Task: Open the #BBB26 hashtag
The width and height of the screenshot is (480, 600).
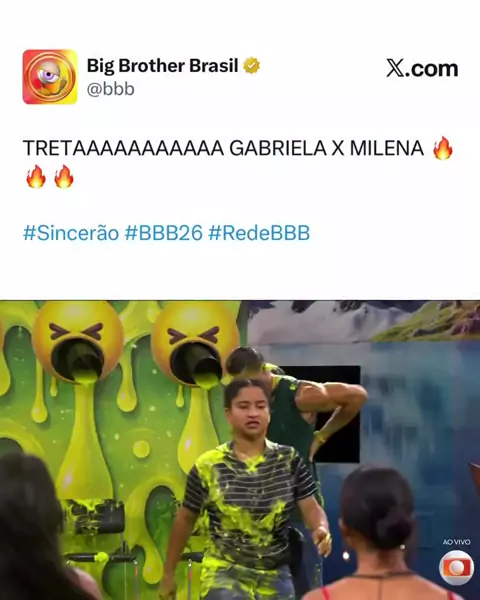Action: [163, 233]
